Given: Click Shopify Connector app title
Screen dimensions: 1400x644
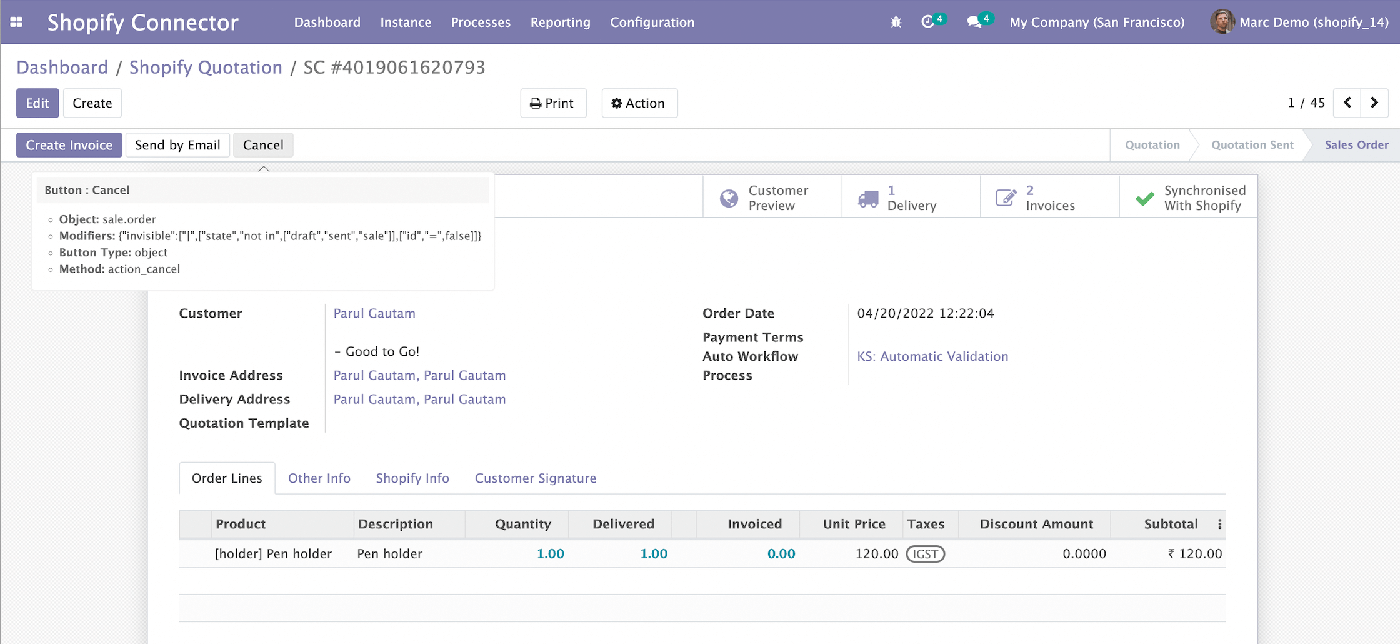Looking at the screenshot, I should click(143, 22).
